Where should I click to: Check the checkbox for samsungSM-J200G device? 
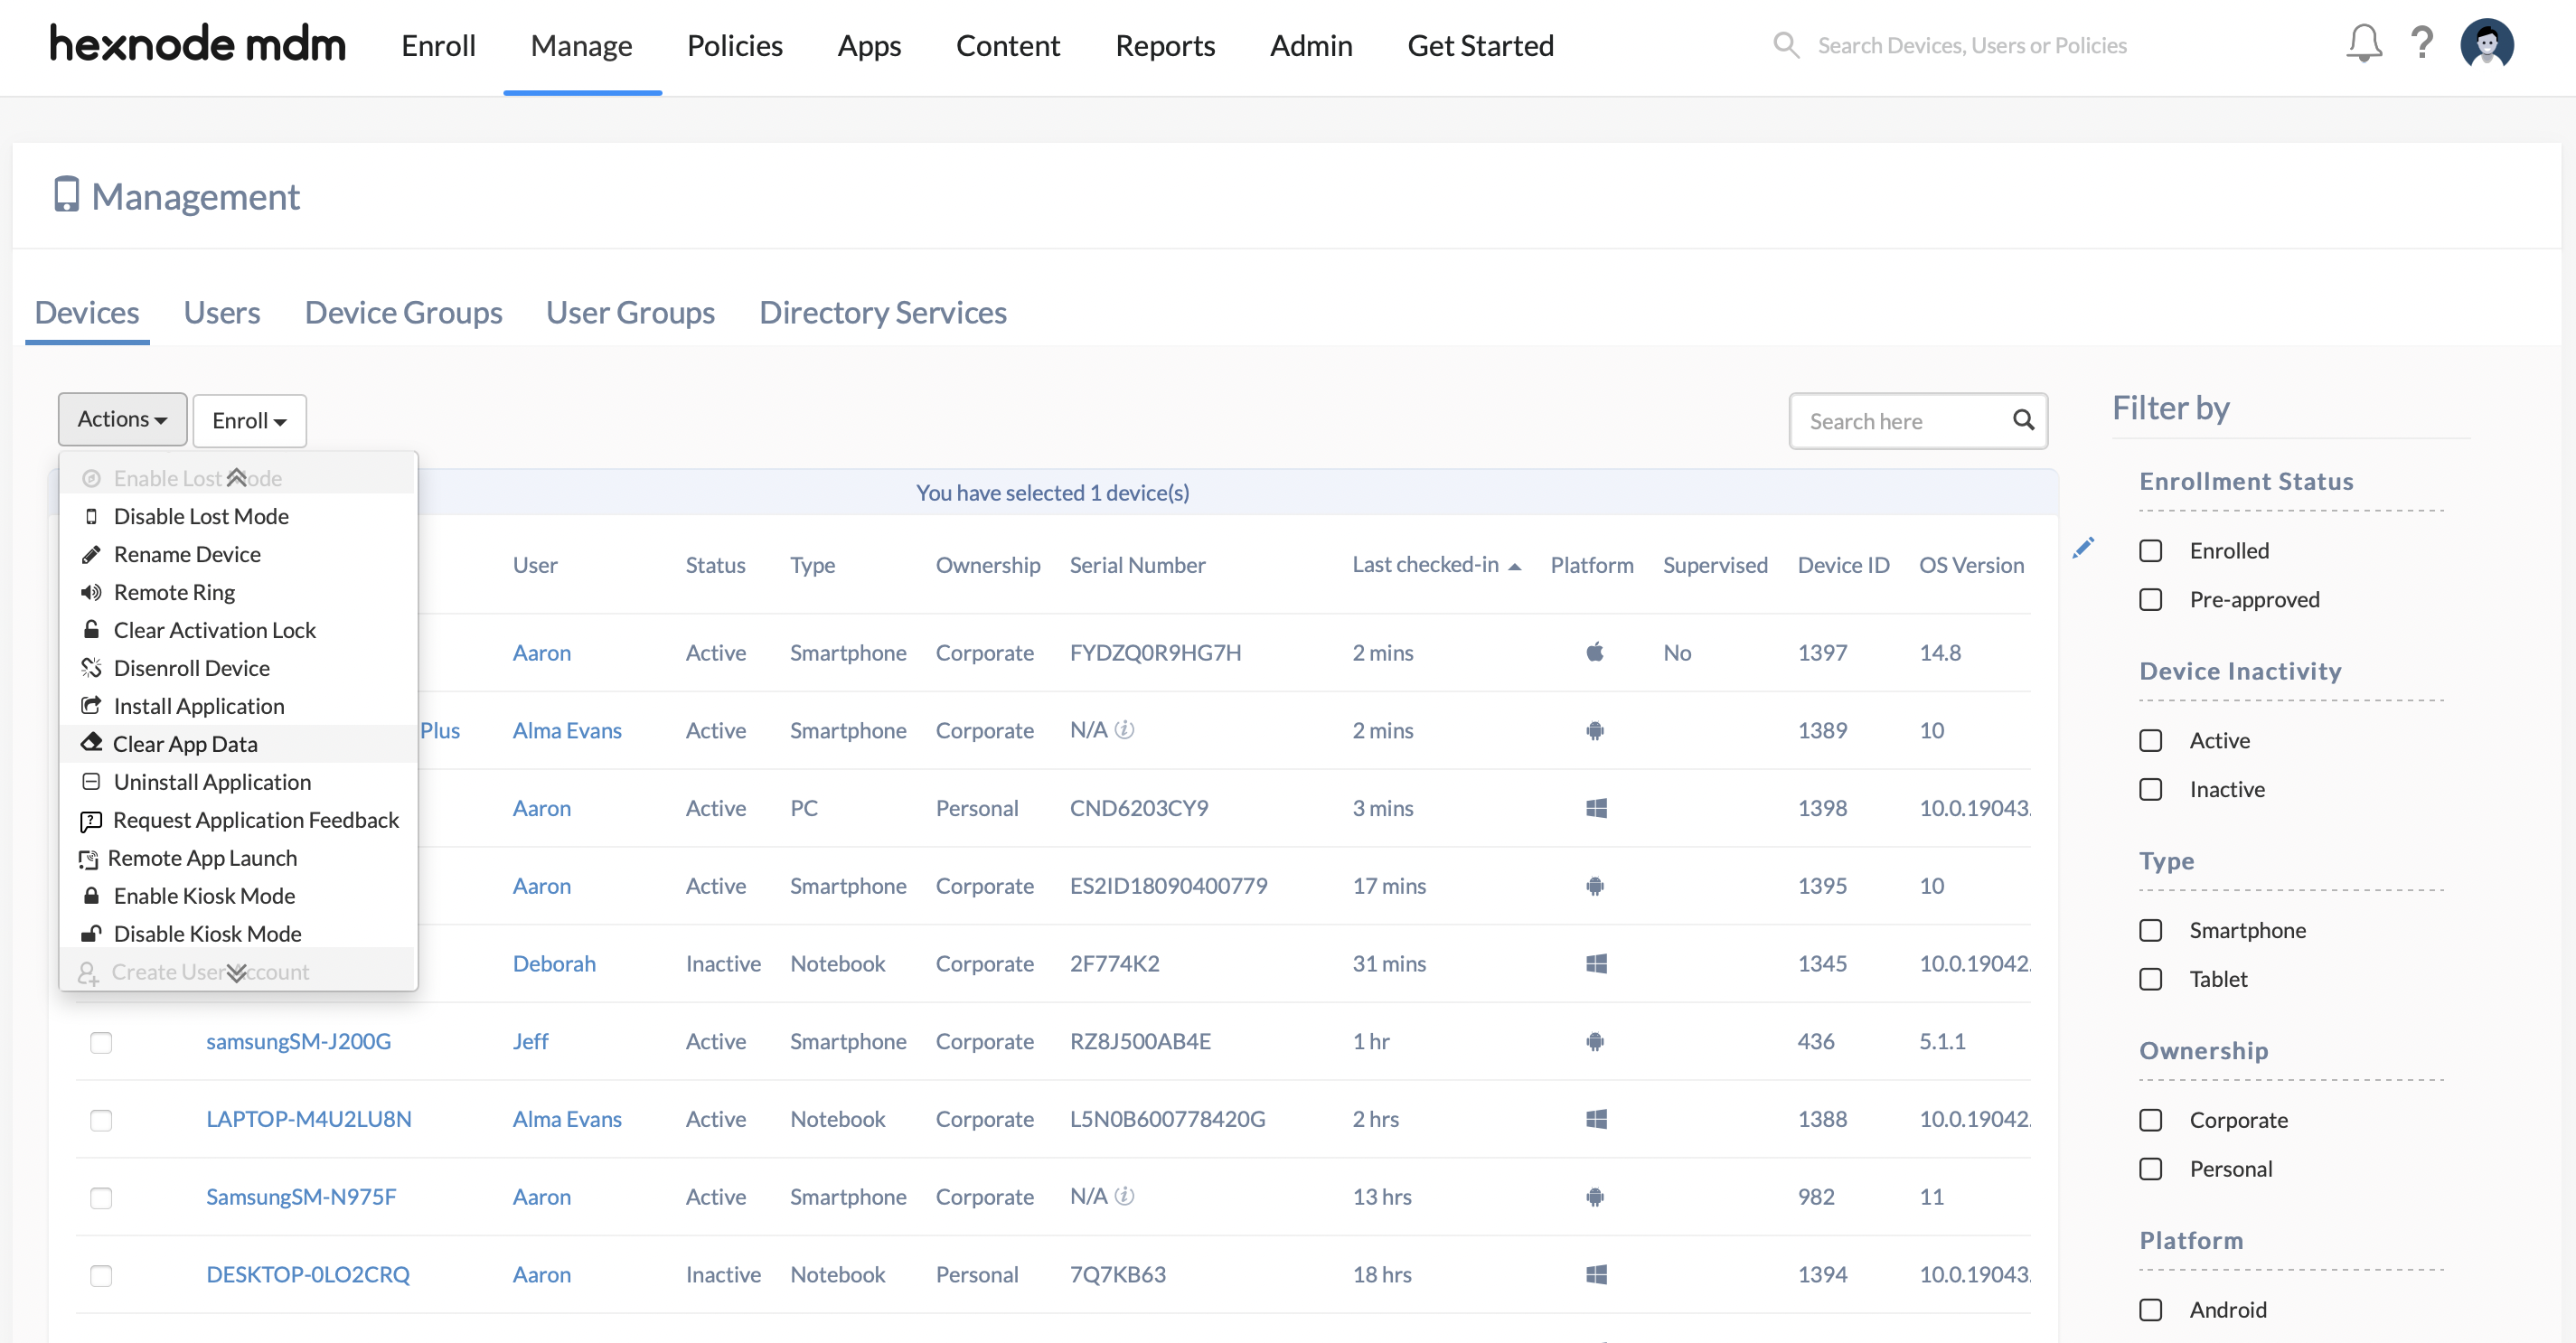click(101, 1042)
